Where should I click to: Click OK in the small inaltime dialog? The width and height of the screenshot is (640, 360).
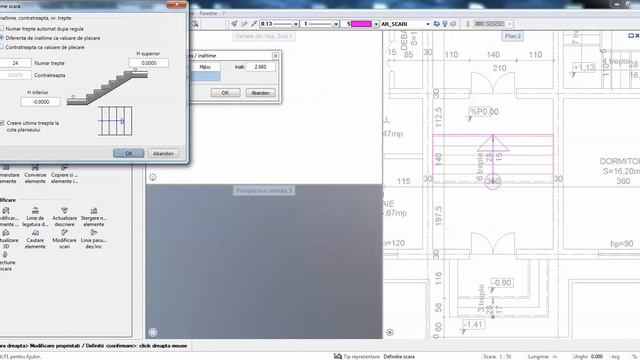pos(225,93)
